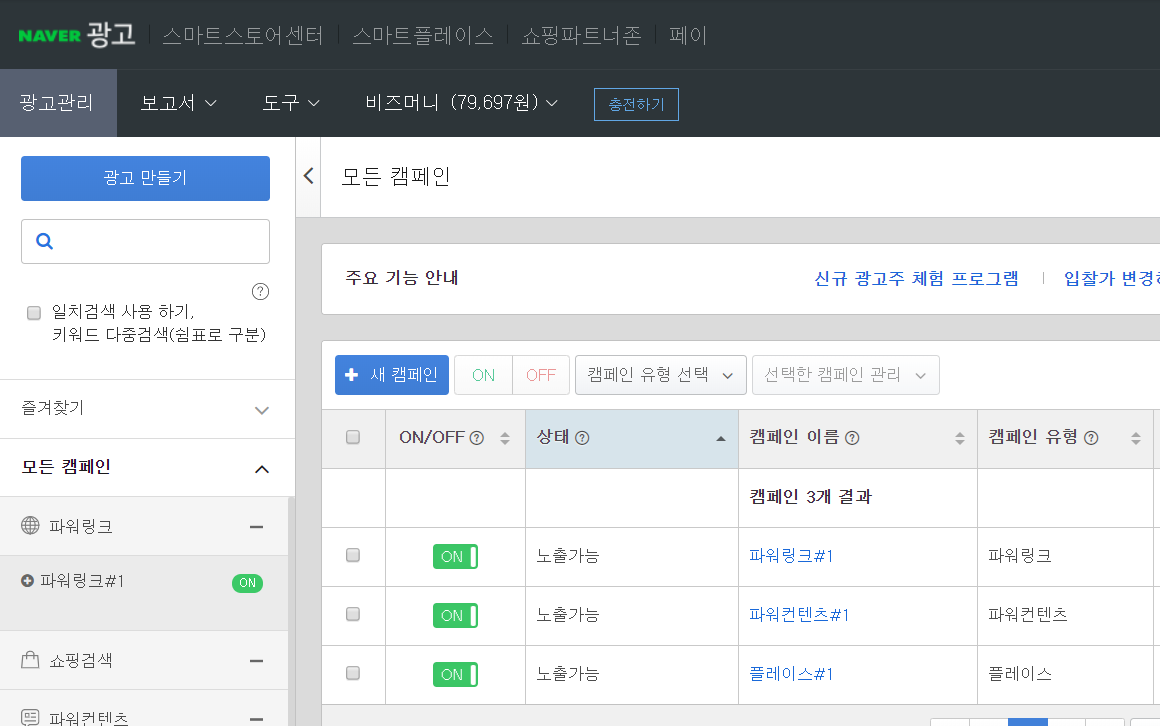Screen dimensions: 1160x726
Task: Click the NAVER 광고 logo
Action: click(77, 35)
